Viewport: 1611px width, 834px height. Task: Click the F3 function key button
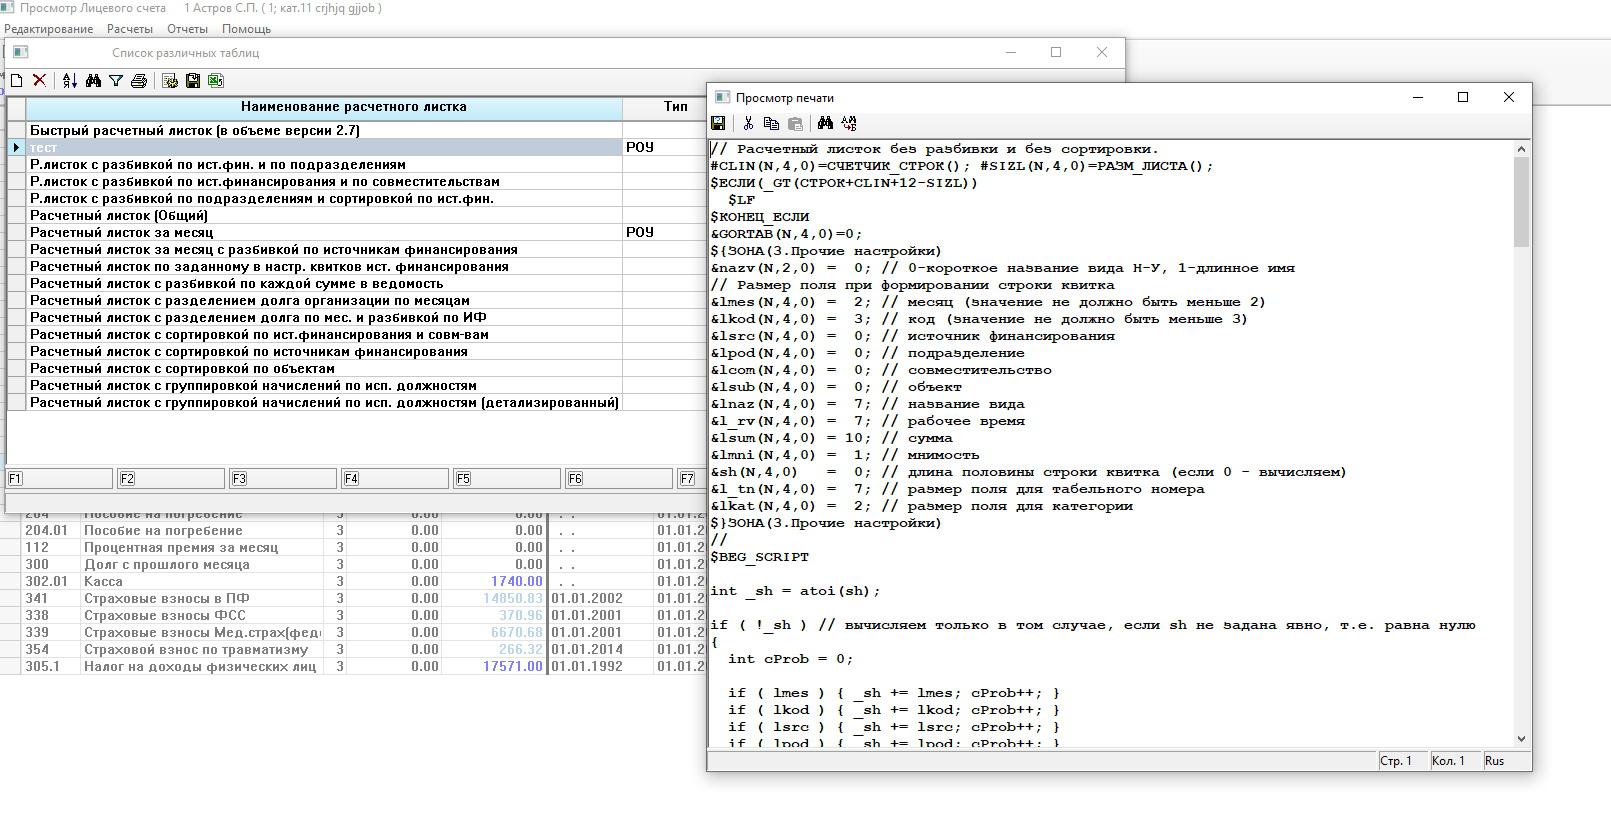(x=283, y=479)
